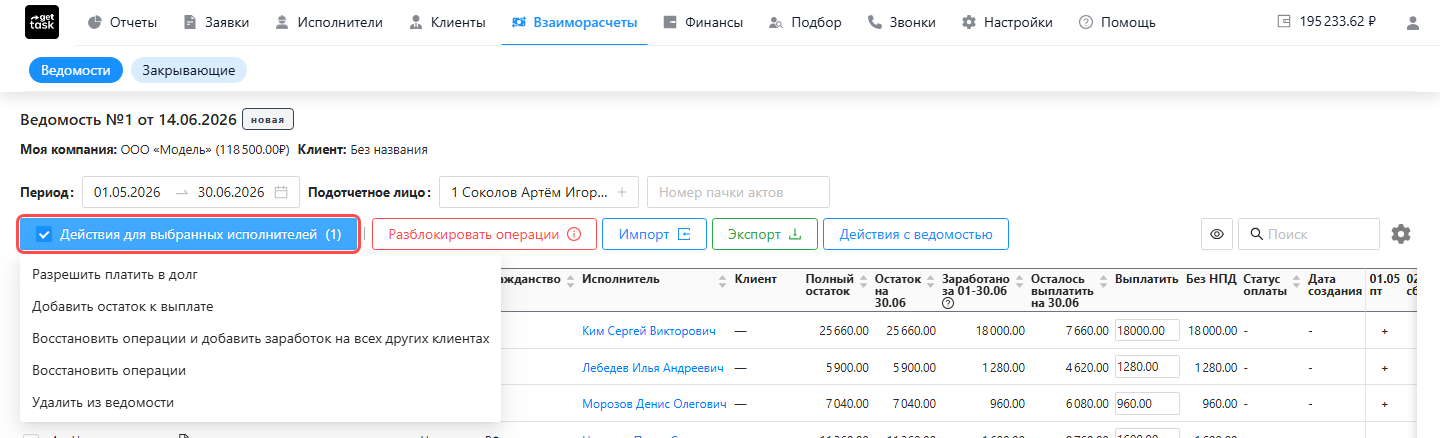Click the help icon under Заработано за 01-30.06
The height and width of the screenshot is (438, 1440).
pyautogui.click(x=947, y=304)
